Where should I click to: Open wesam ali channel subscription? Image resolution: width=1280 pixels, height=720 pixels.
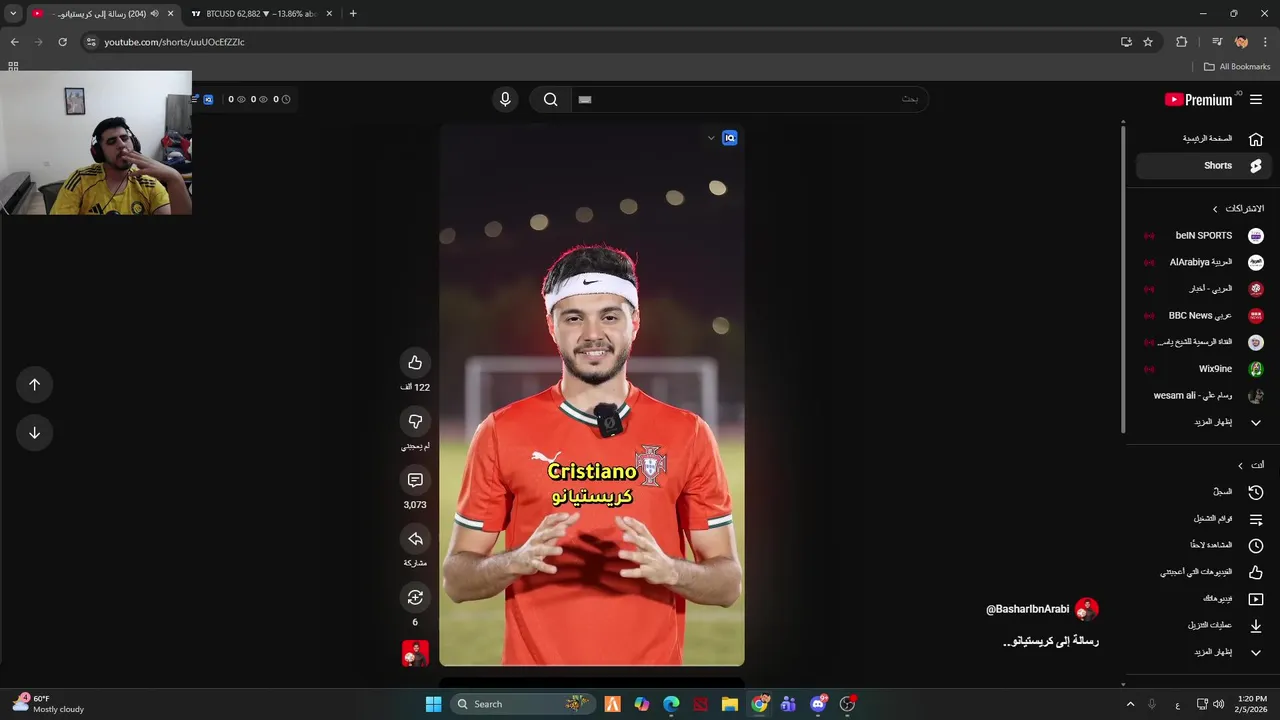coord(1203,396)
